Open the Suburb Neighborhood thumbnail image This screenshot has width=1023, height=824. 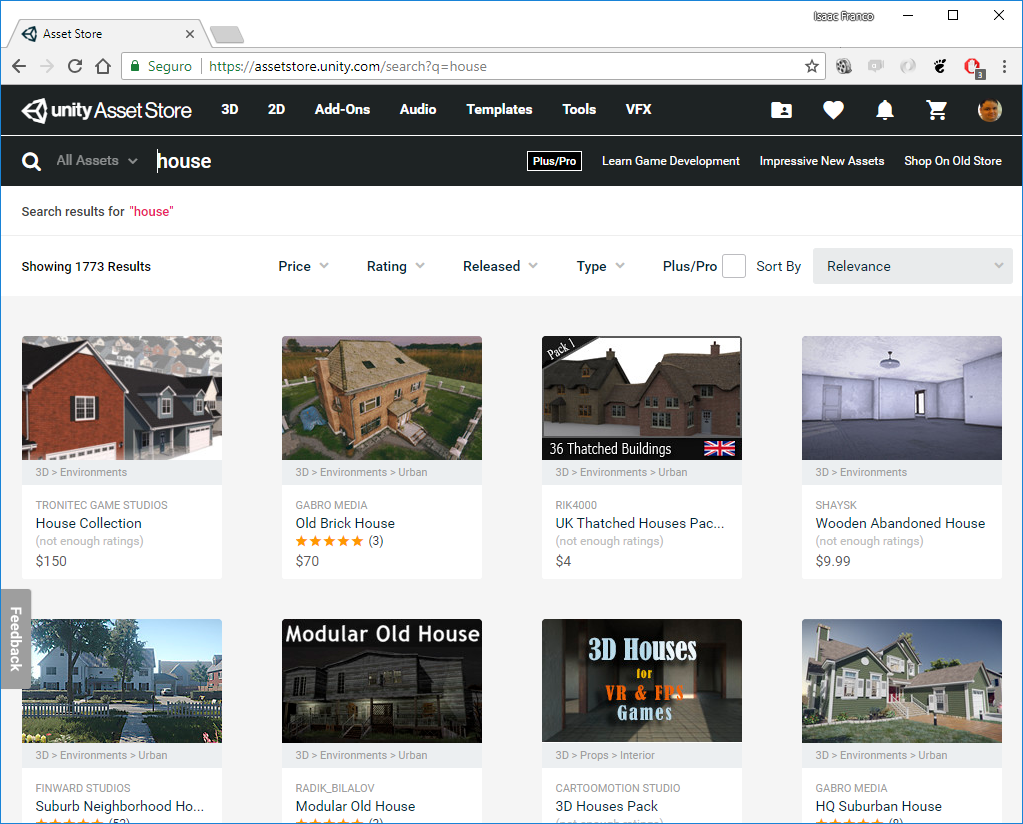pyautogui.click(x=122, y=681)
